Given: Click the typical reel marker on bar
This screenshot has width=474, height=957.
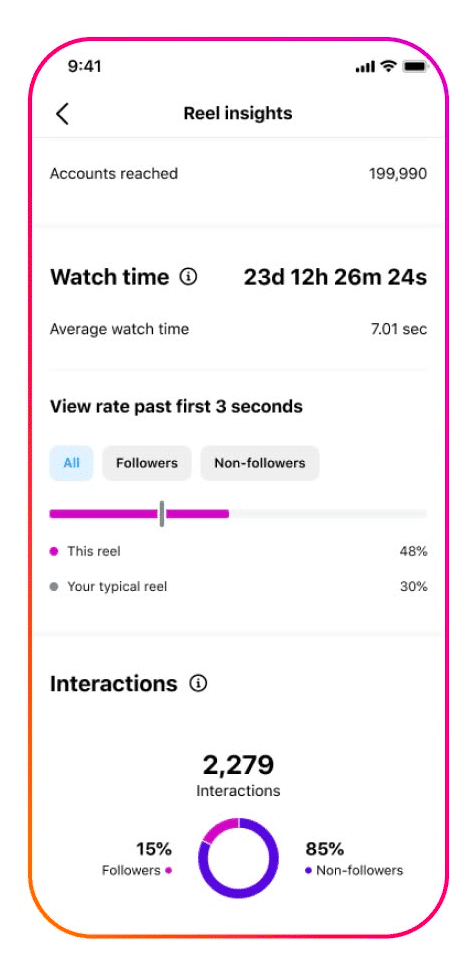Looking at the screenshot, I should (x=162, y=514).
